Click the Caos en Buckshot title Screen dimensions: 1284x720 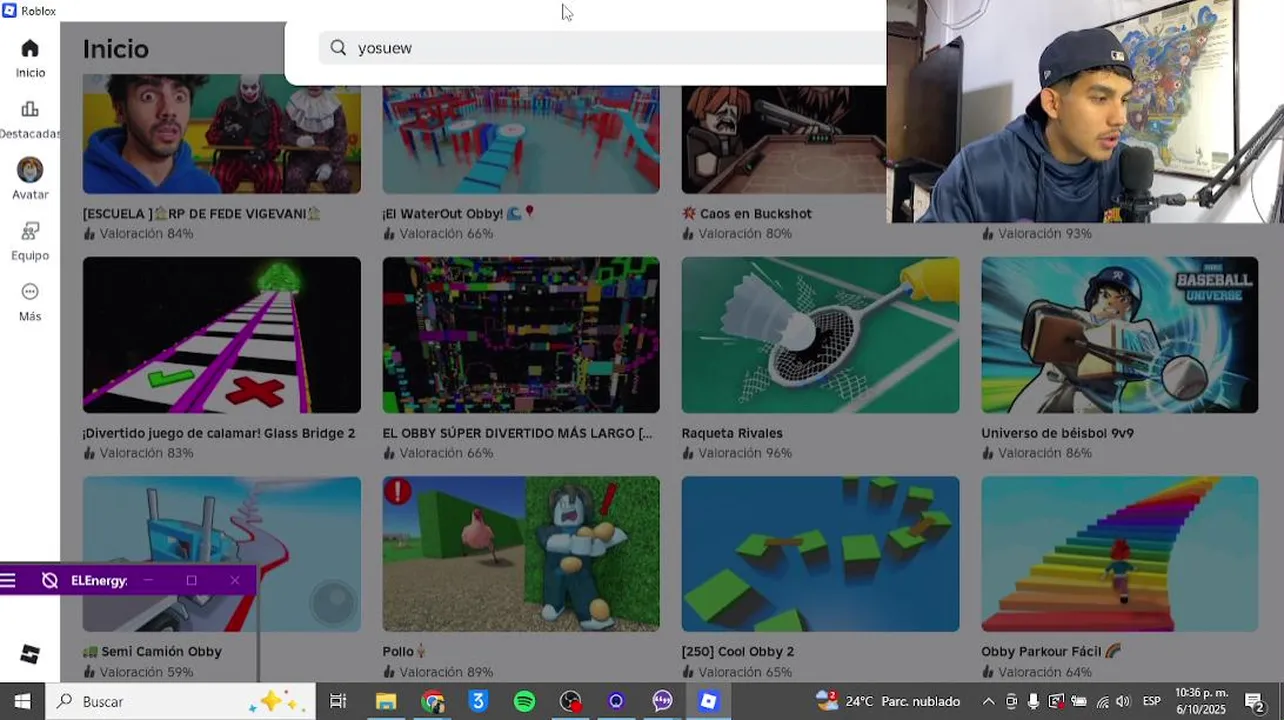(x=747, y=213)
